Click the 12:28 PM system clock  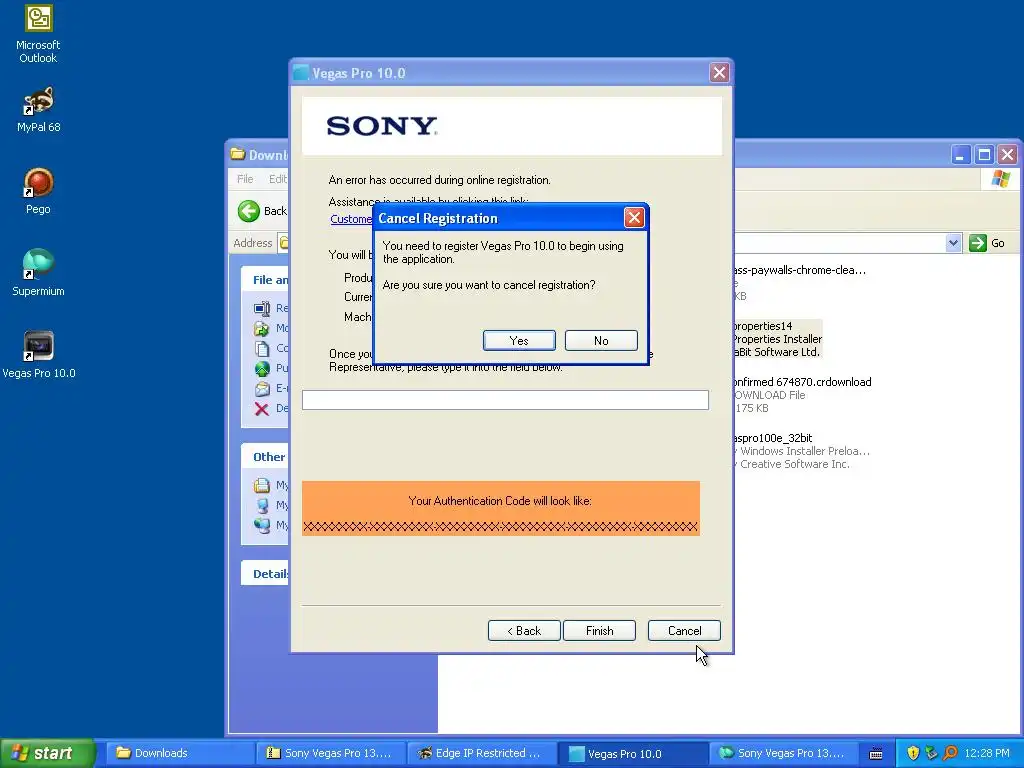click(x=987, y=753)
